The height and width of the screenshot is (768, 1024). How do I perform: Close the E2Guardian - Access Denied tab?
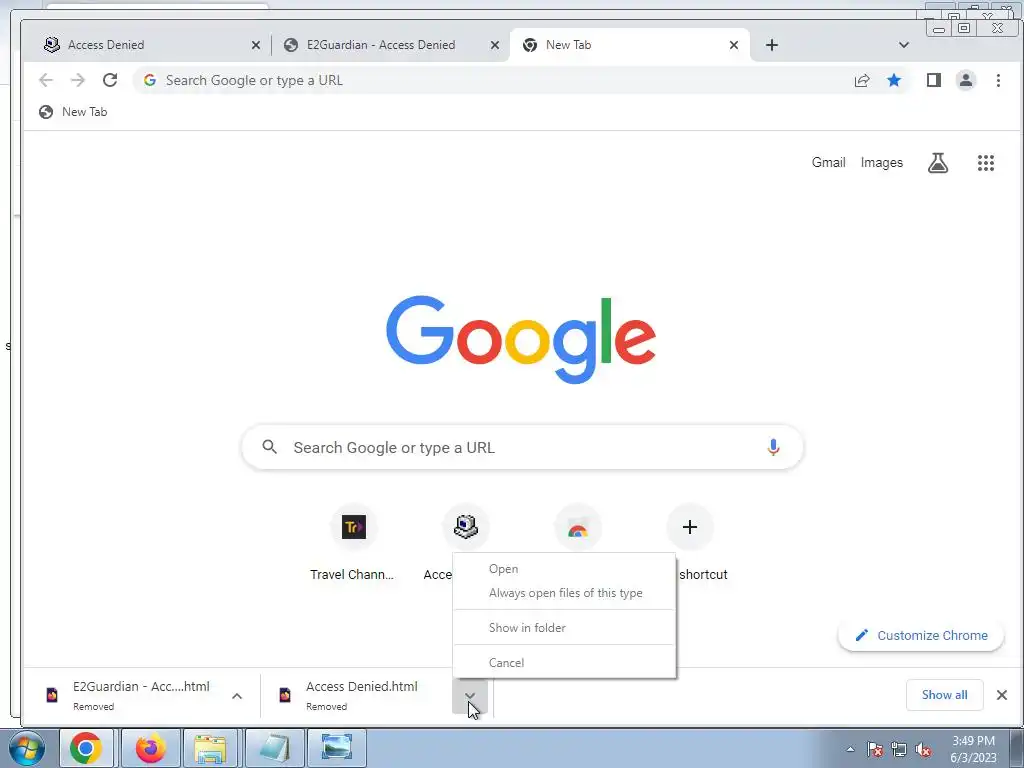(495, 45)
